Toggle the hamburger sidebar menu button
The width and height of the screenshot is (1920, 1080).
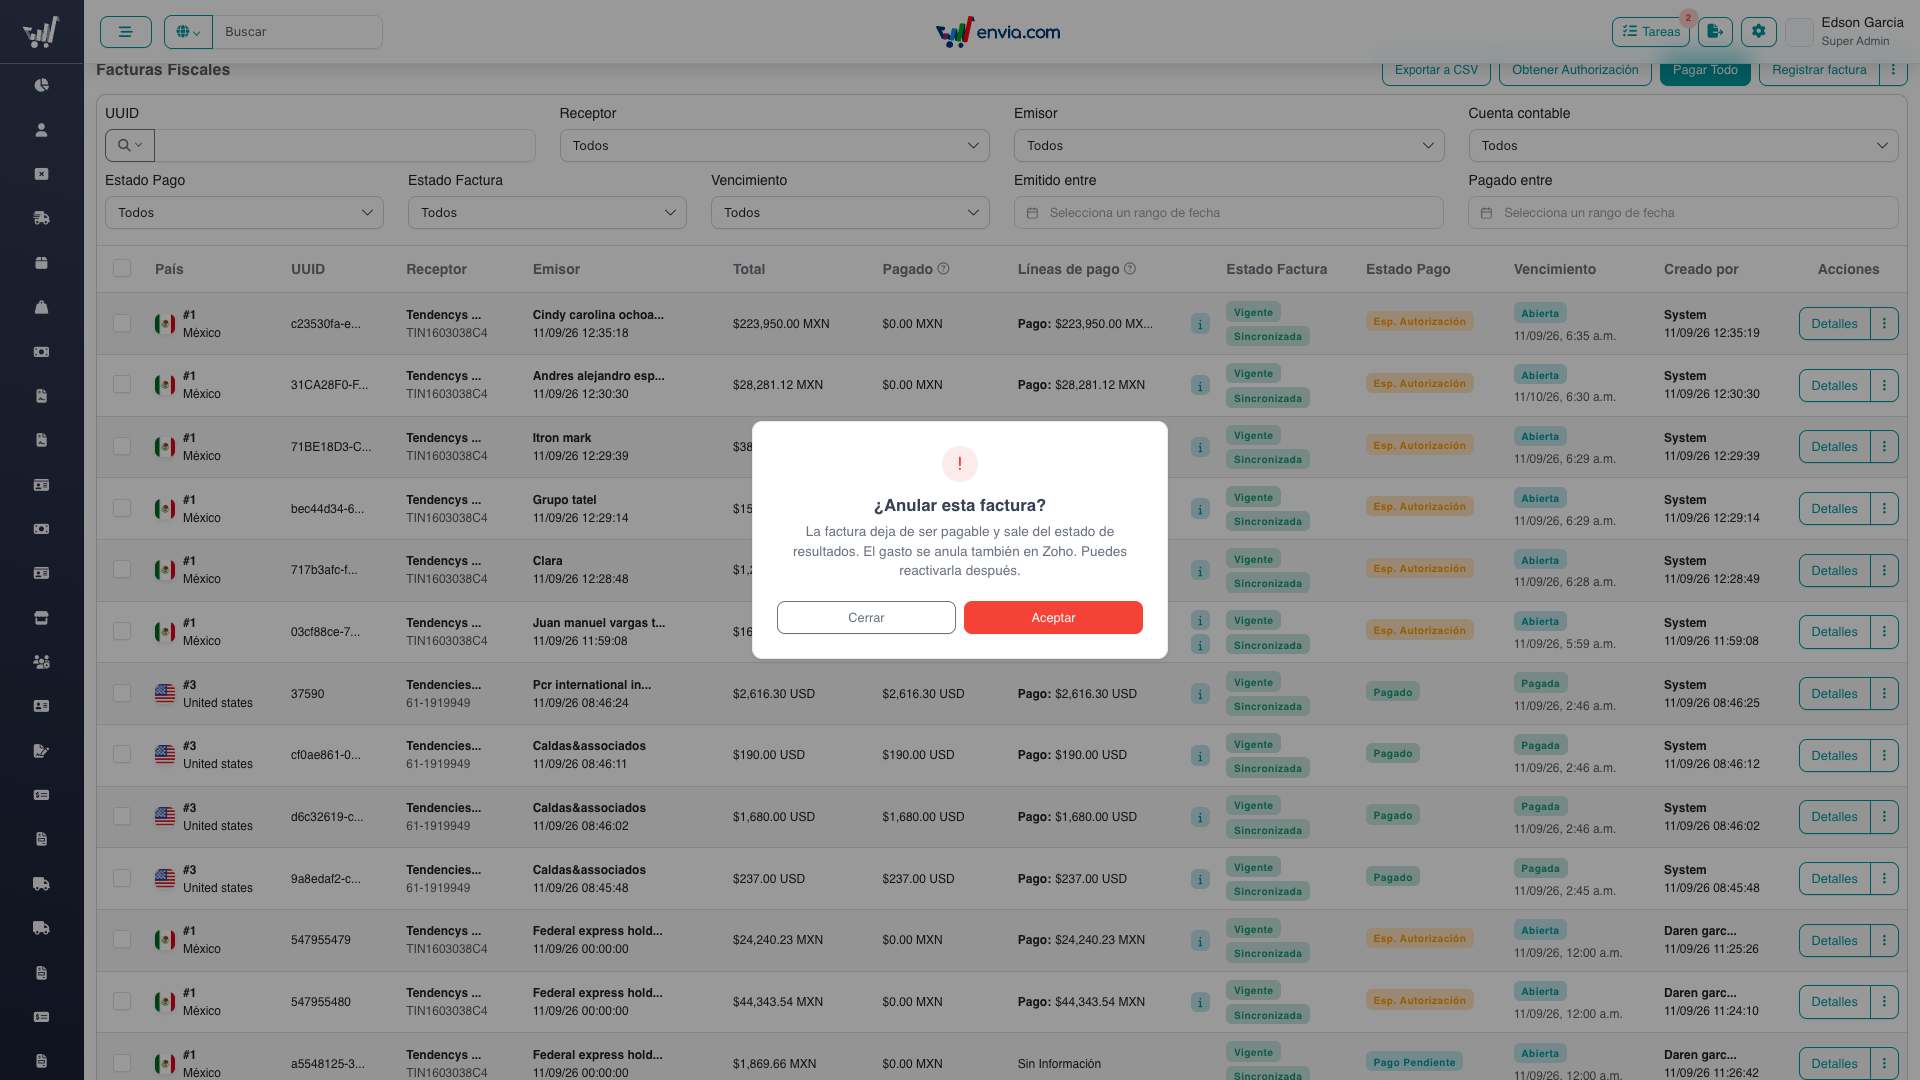pyautogui.click(x=126, y=32)
